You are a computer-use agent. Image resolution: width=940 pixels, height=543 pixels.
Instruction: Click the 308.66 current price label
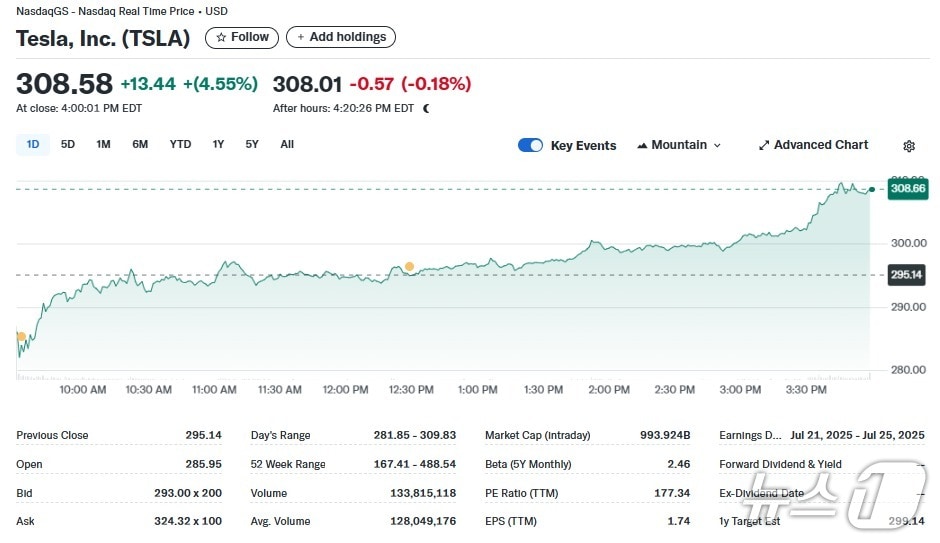(907, 188)
